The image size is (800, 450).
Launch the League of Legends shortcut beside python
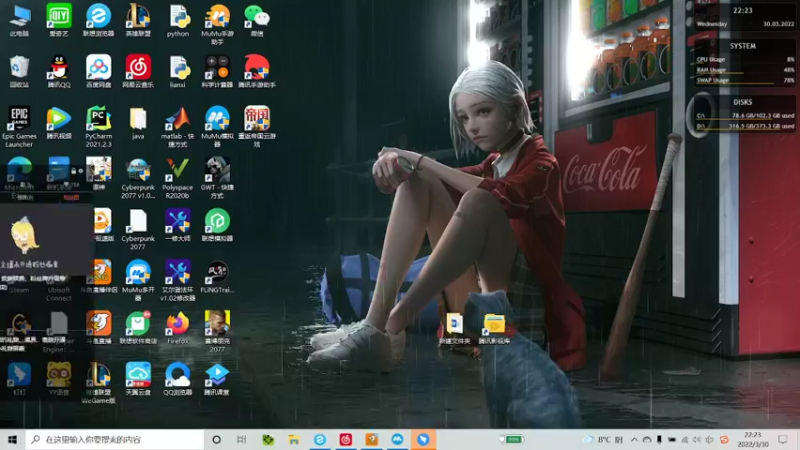[138, 19]
